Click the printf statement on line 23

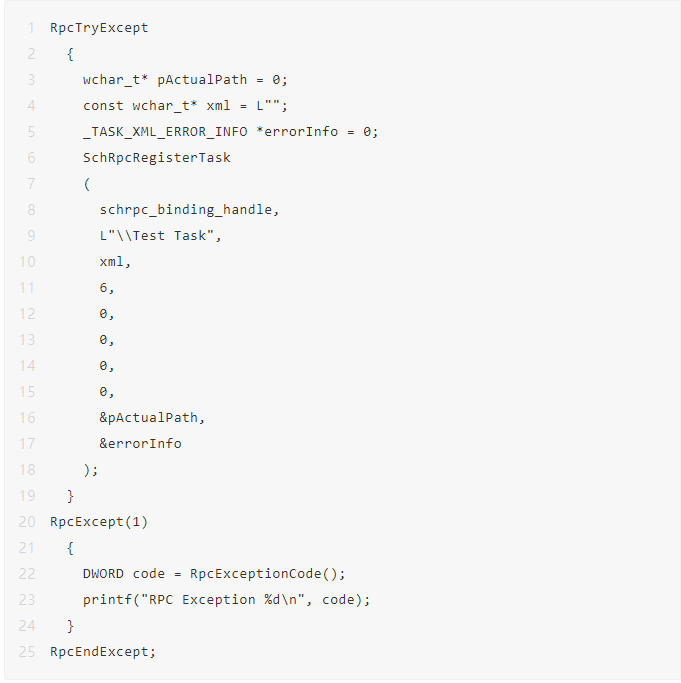[226, 599]
